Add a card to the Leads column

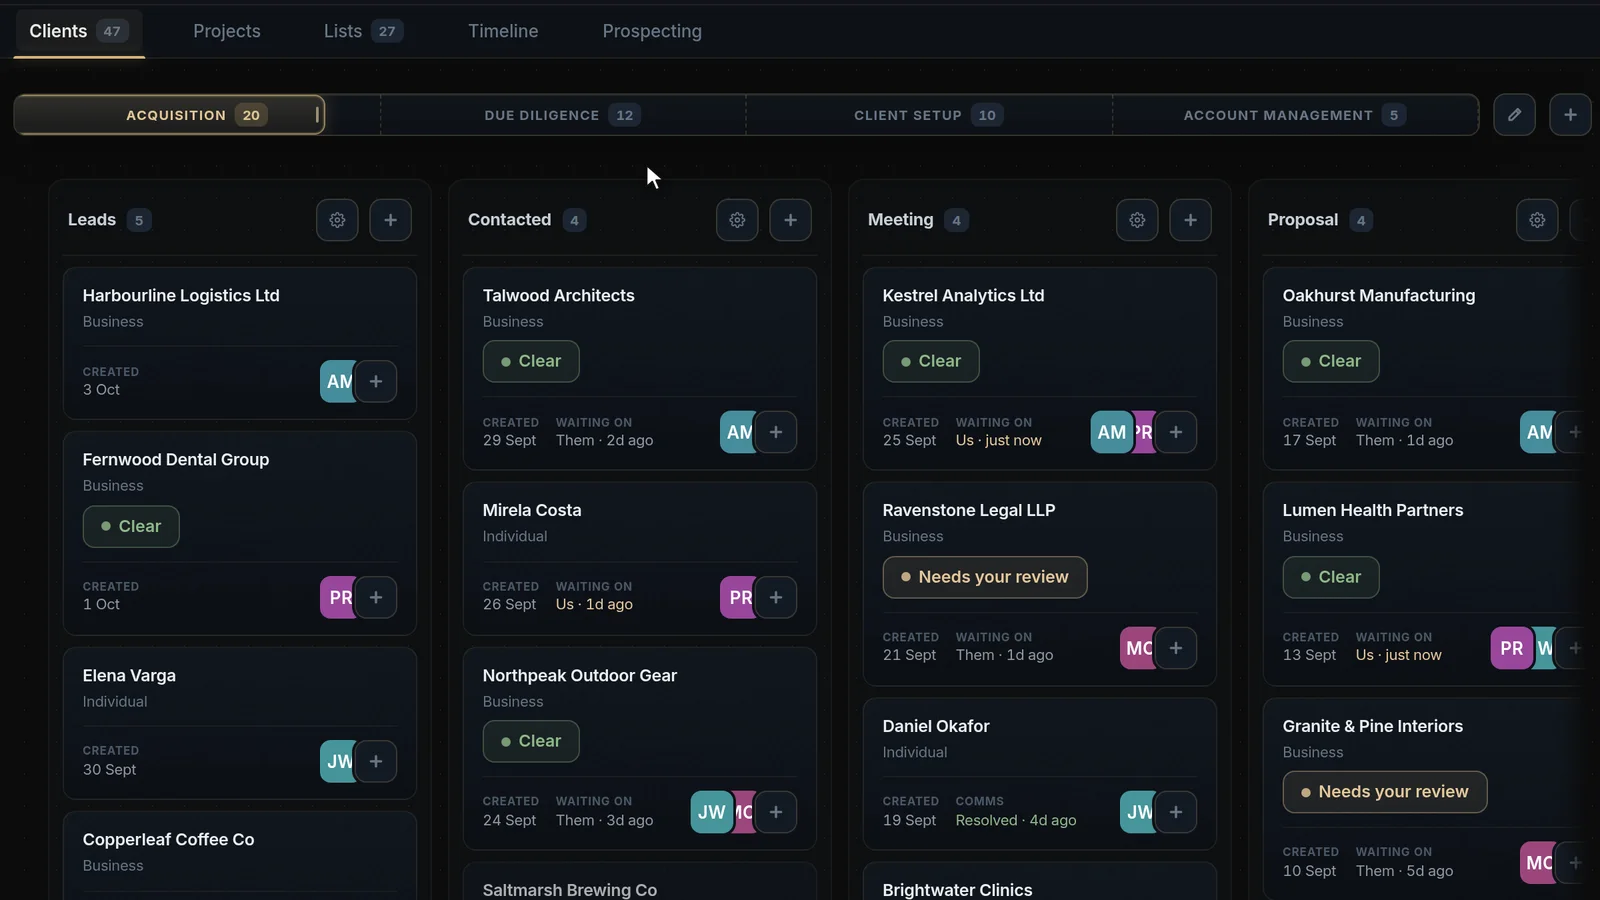coord(390,220)
